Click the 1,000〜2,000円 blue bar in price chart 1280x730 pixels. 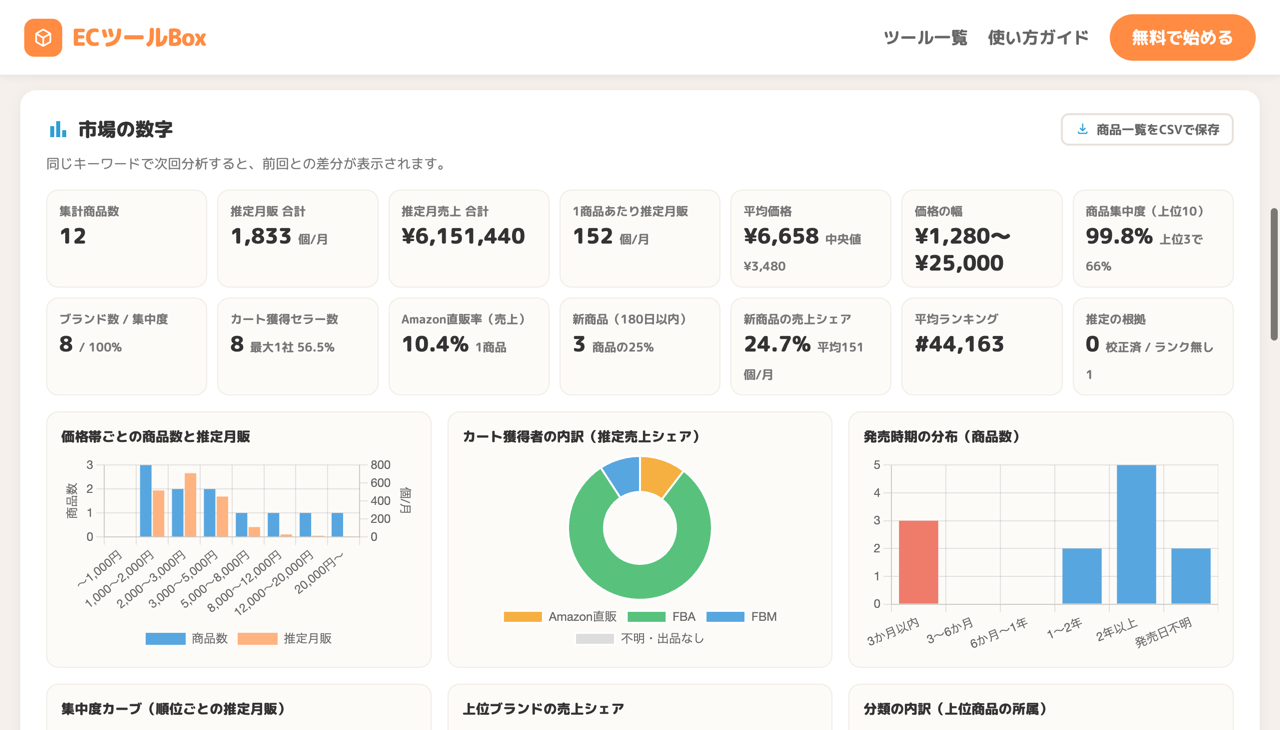[146, 501]
